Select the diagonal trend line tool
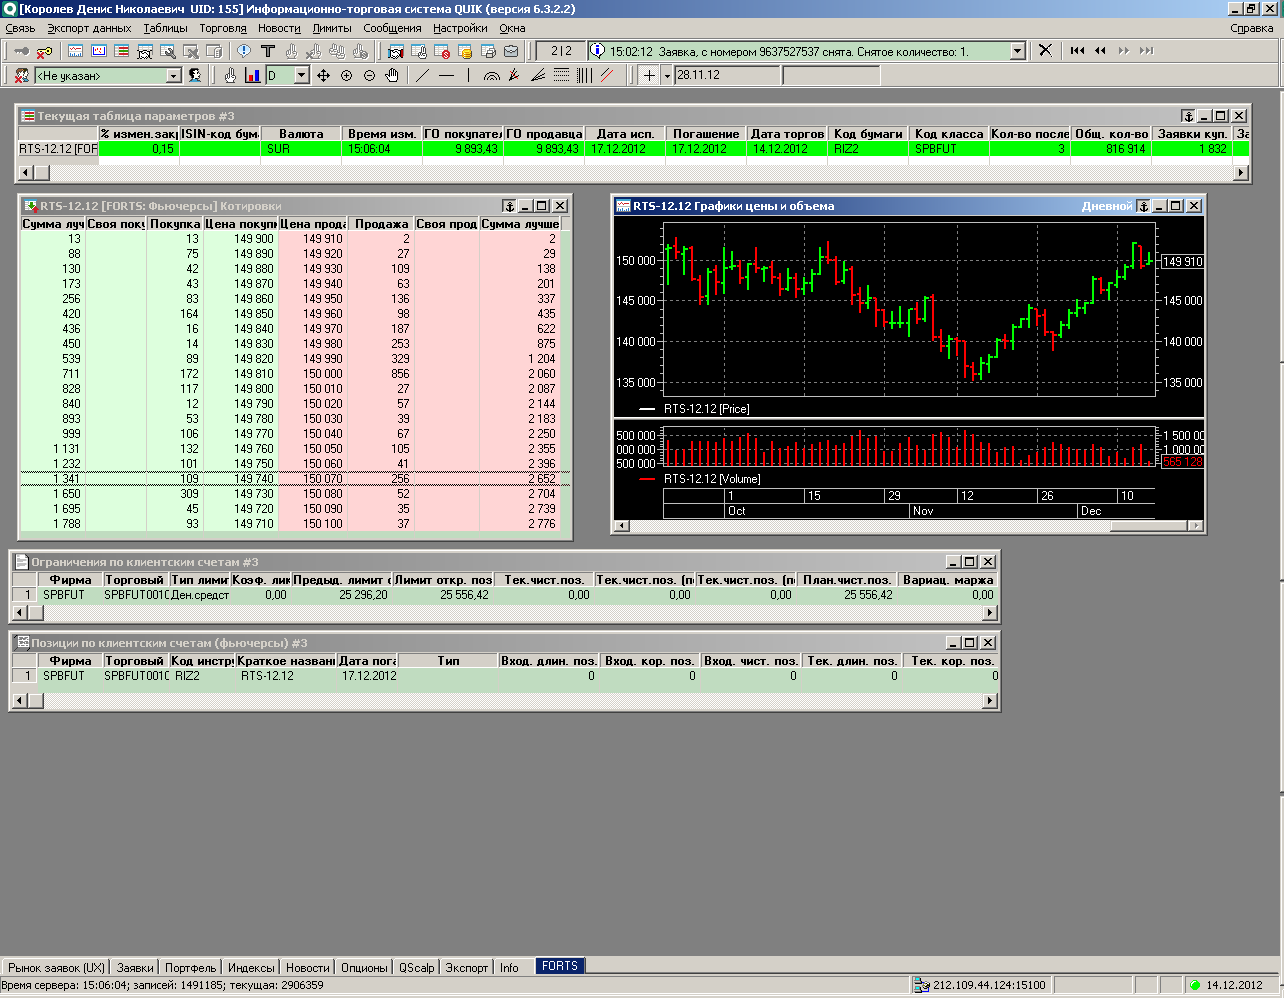 [422, 75]
